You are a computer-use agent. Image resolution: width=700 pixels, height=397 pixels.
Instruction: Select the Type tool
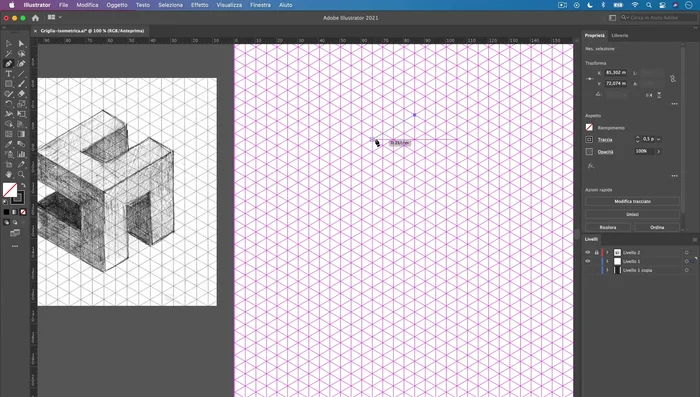pyautogui.click(x=8, y=74)
